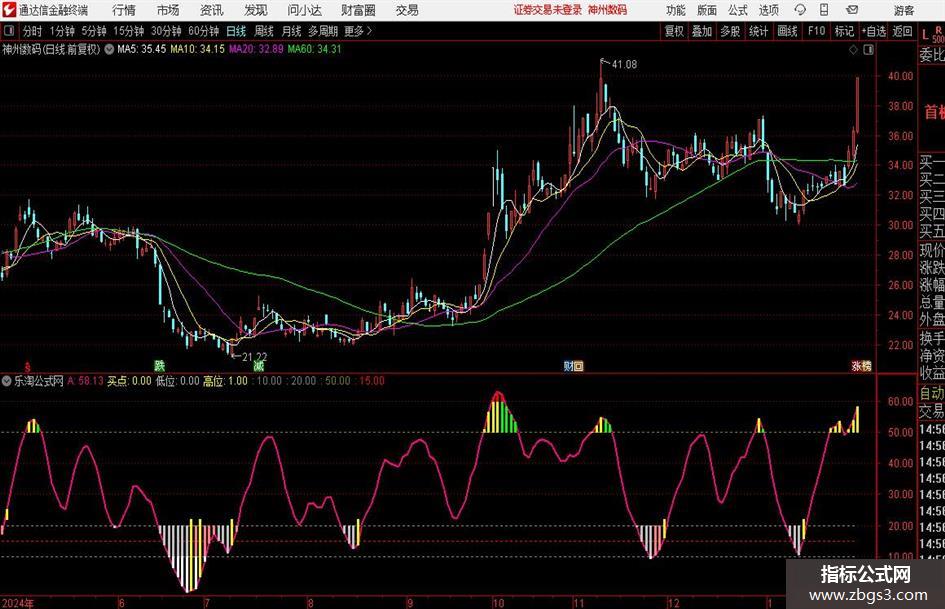Click the 叠加 overlay button
Image resolution: width=945 pixels, height=609 pixels.
tap(702, 31)
